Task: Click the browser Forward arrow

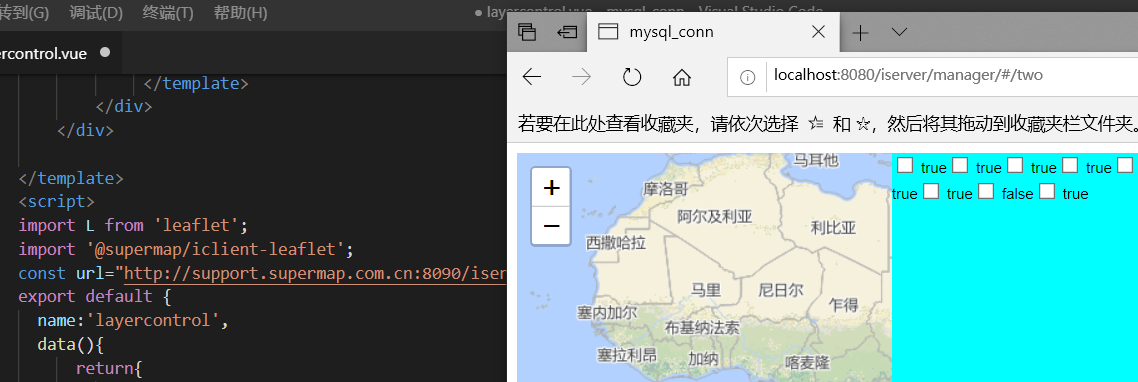Action: (x=581, y=77)
